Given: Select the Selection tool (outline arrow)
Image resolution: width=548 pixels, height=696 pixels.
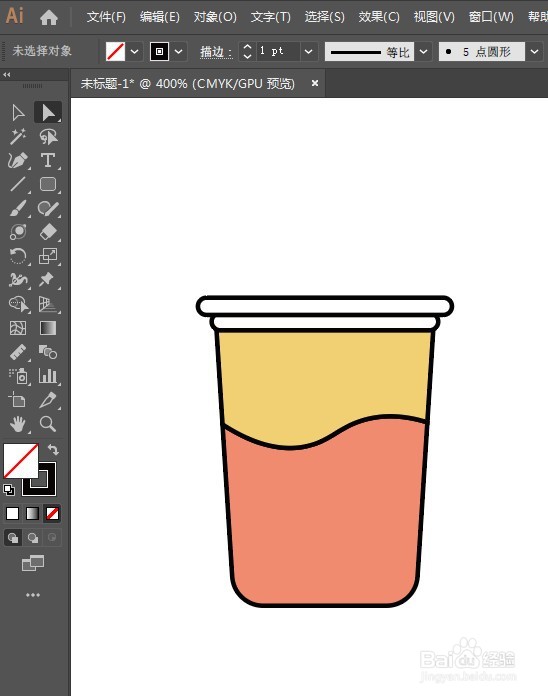Looking at the screenshot, I should pyautogui.click(x=18, y=112).
